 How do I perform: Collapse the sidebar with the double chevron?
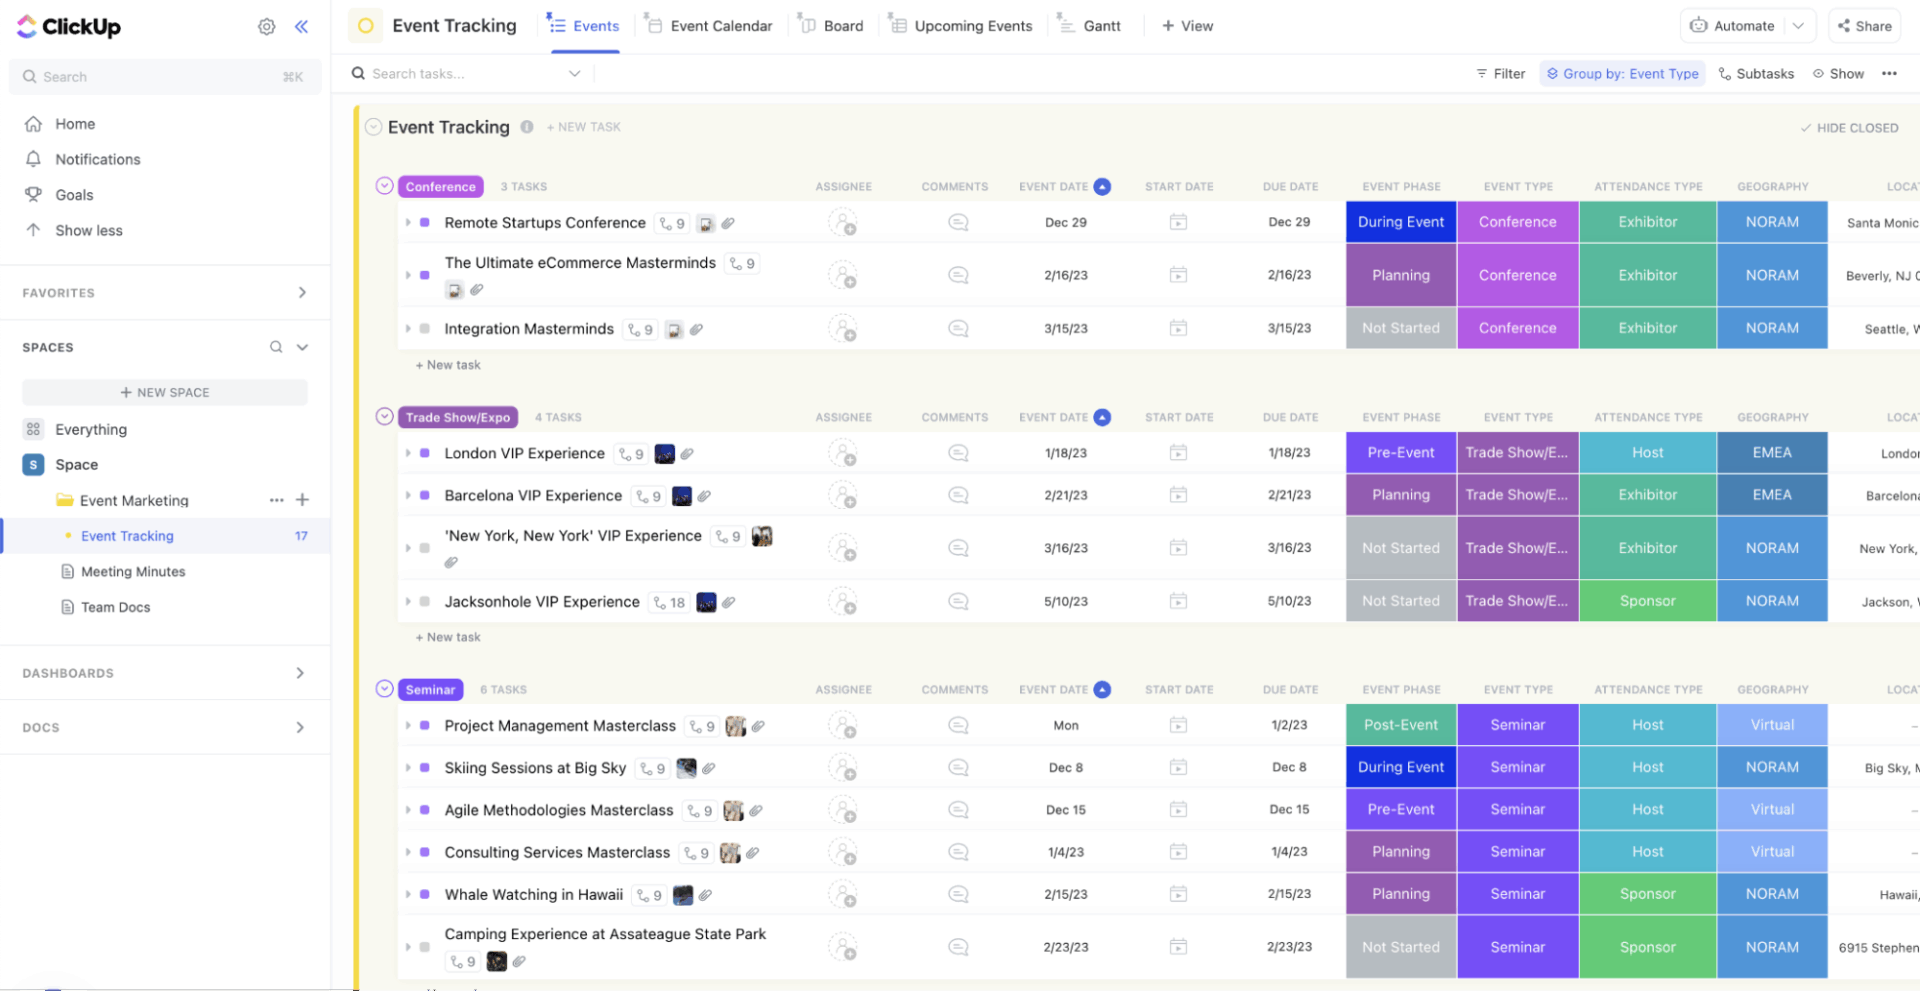point(302,27)
